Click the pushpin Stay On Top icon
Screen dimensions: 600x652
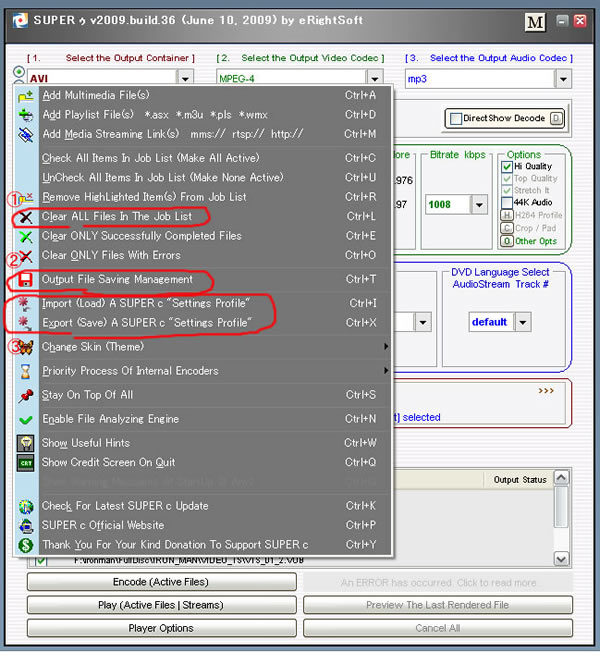26,395
